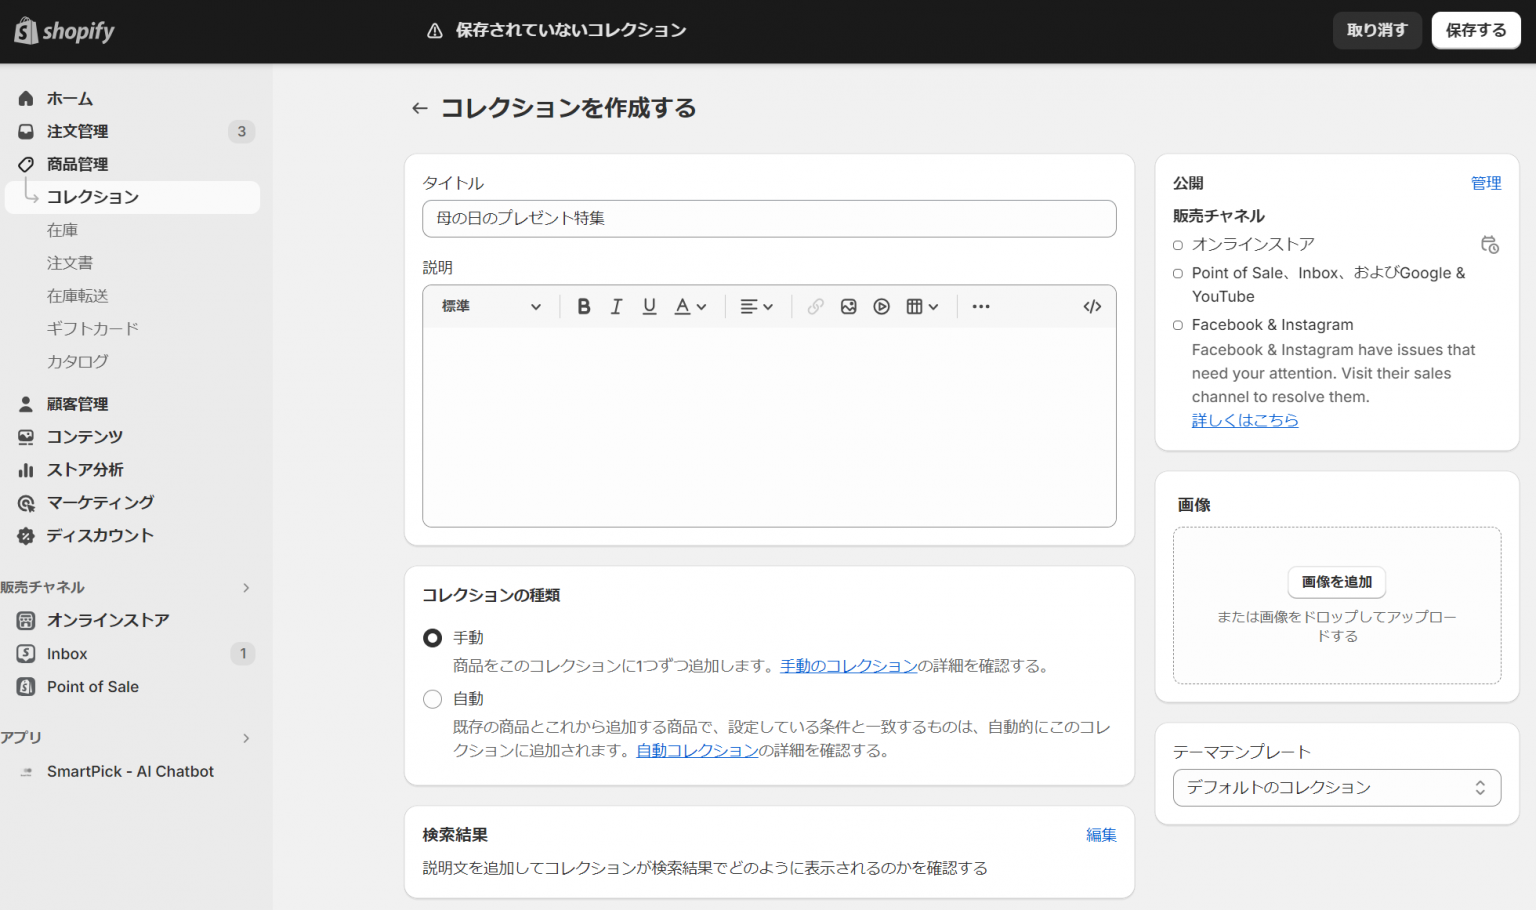Viewport: 1536px width, 910px height.
Task: Open the text alignment dropdown
Action: 757,306
